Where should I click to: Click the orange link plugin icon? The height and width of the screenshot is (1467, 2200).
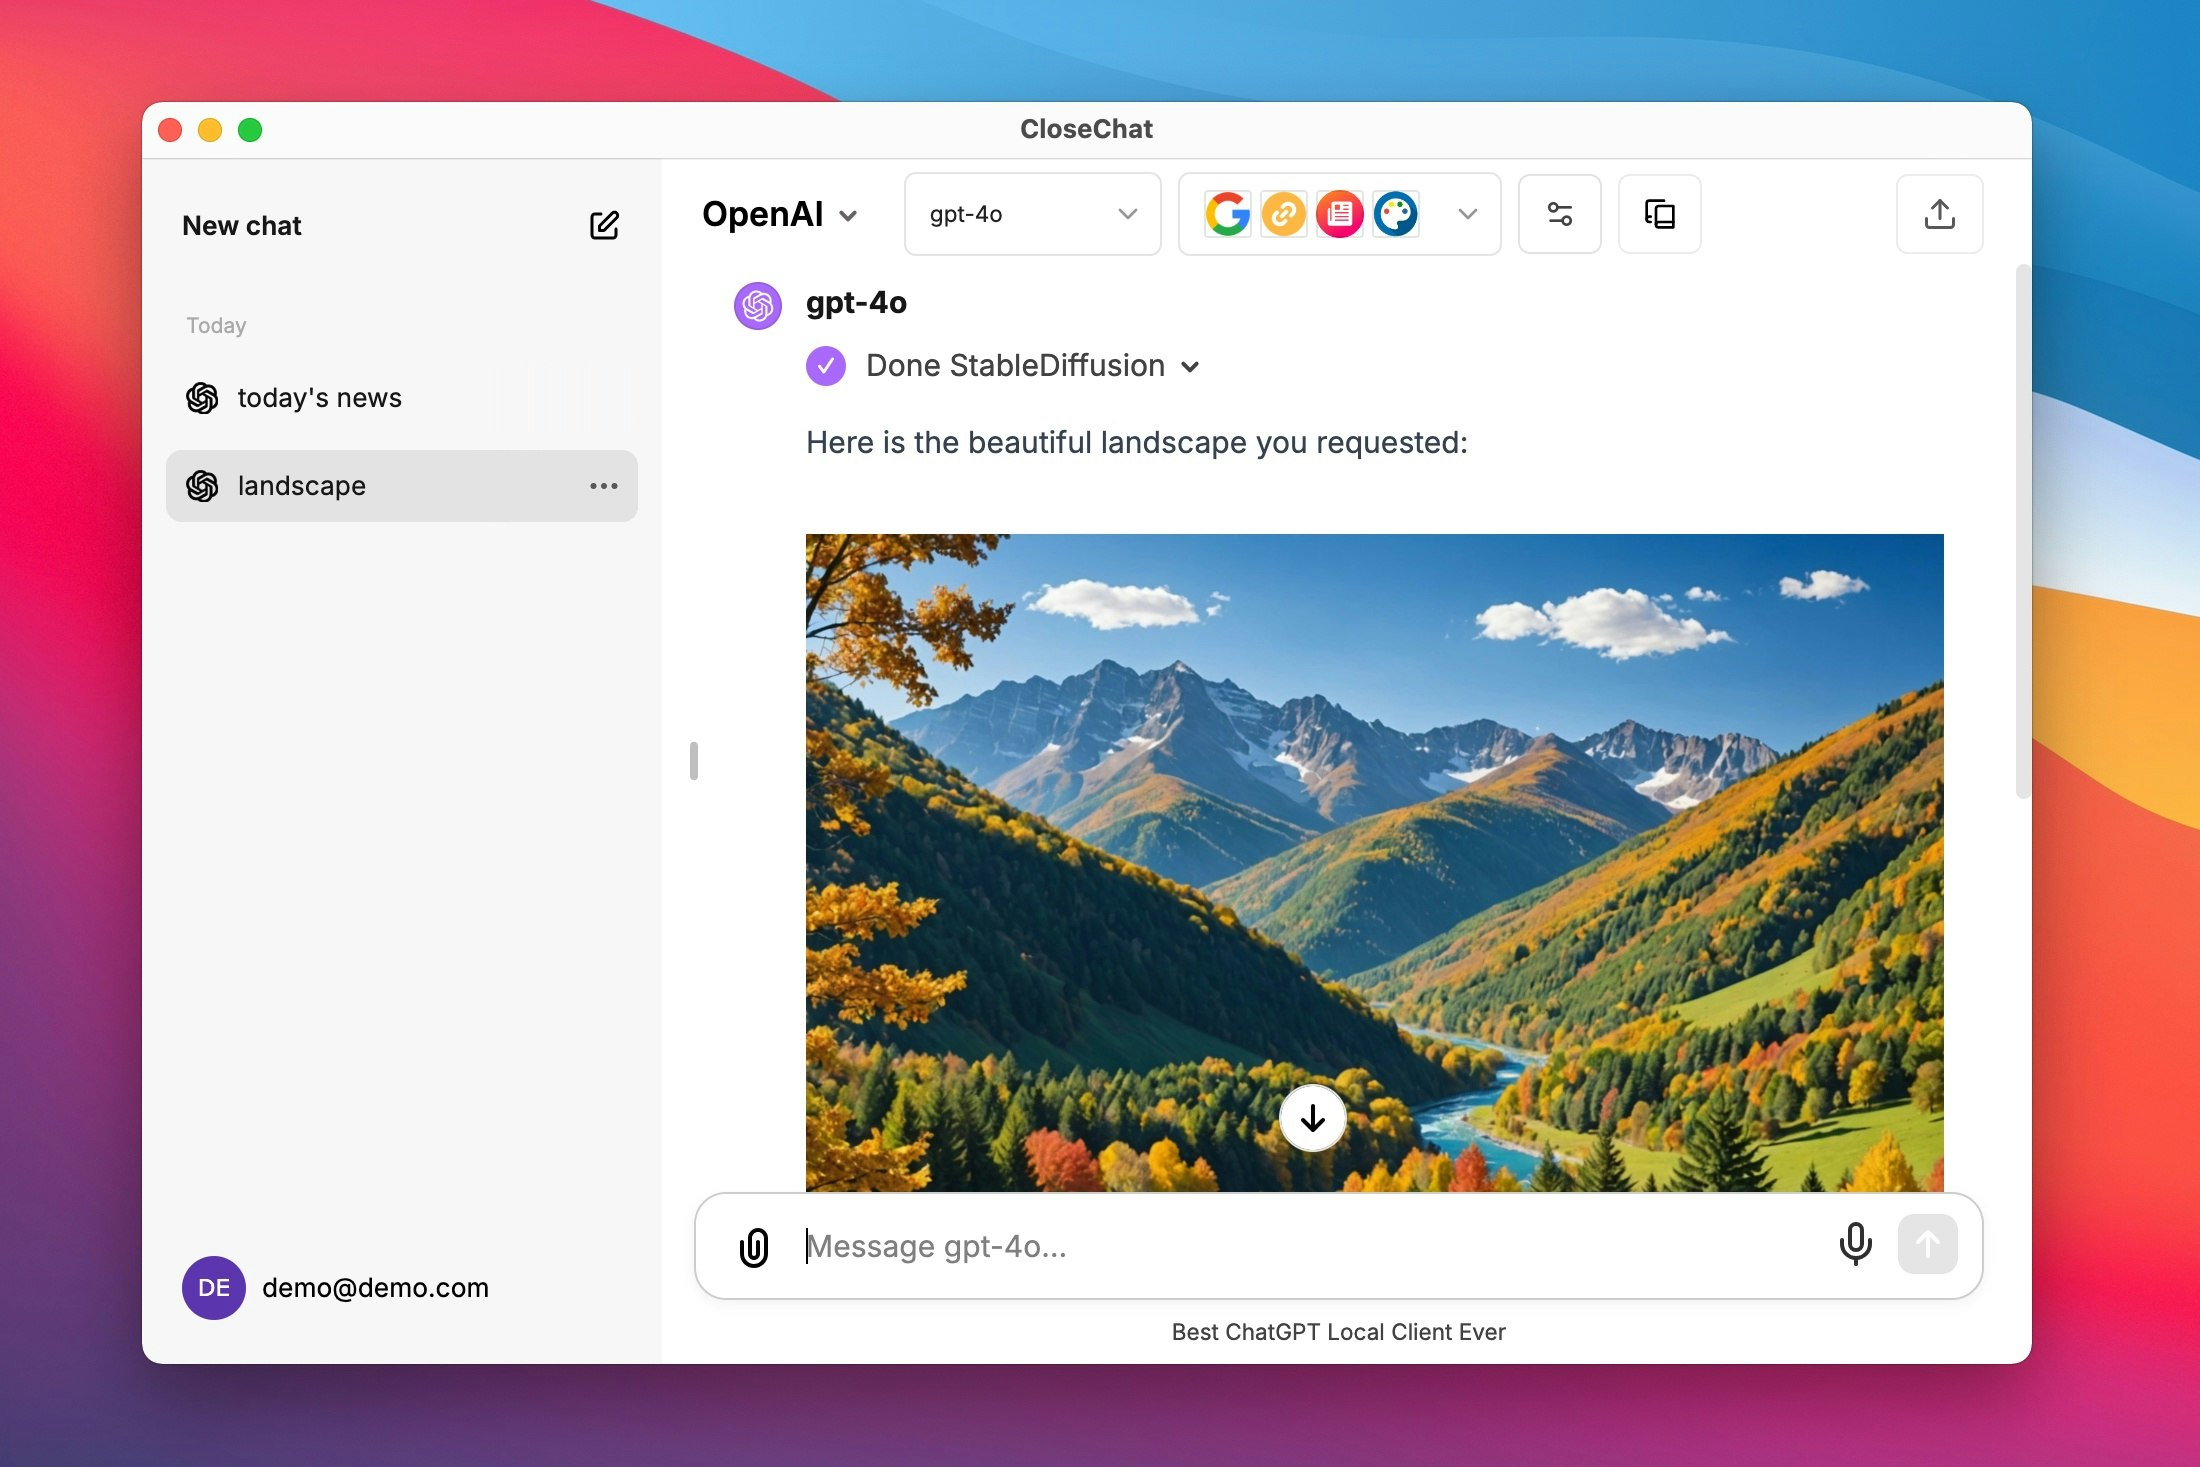[1283, 214]
